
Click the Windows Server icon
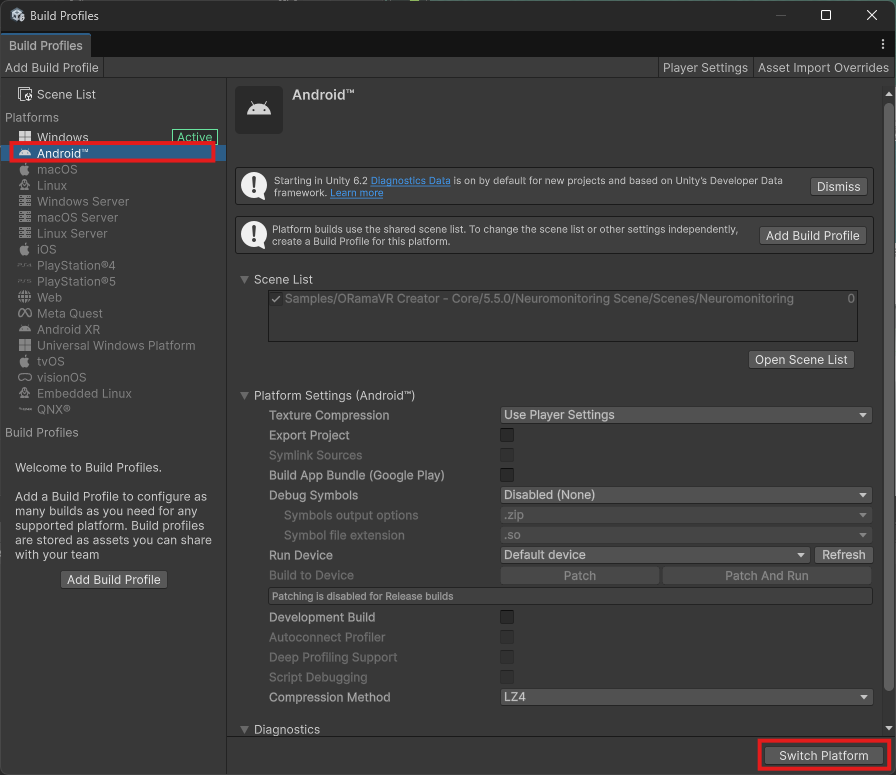click(x=25, y=201)
